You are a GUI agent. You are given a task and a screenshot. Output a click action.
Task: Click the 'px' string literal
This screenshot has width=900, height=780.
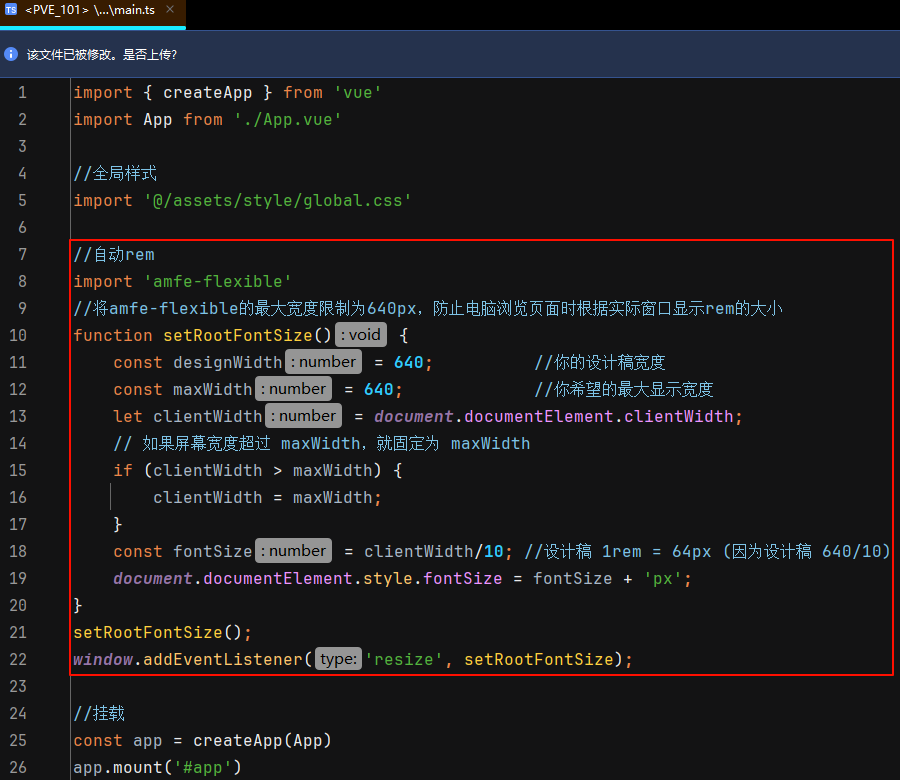(662, 578)
